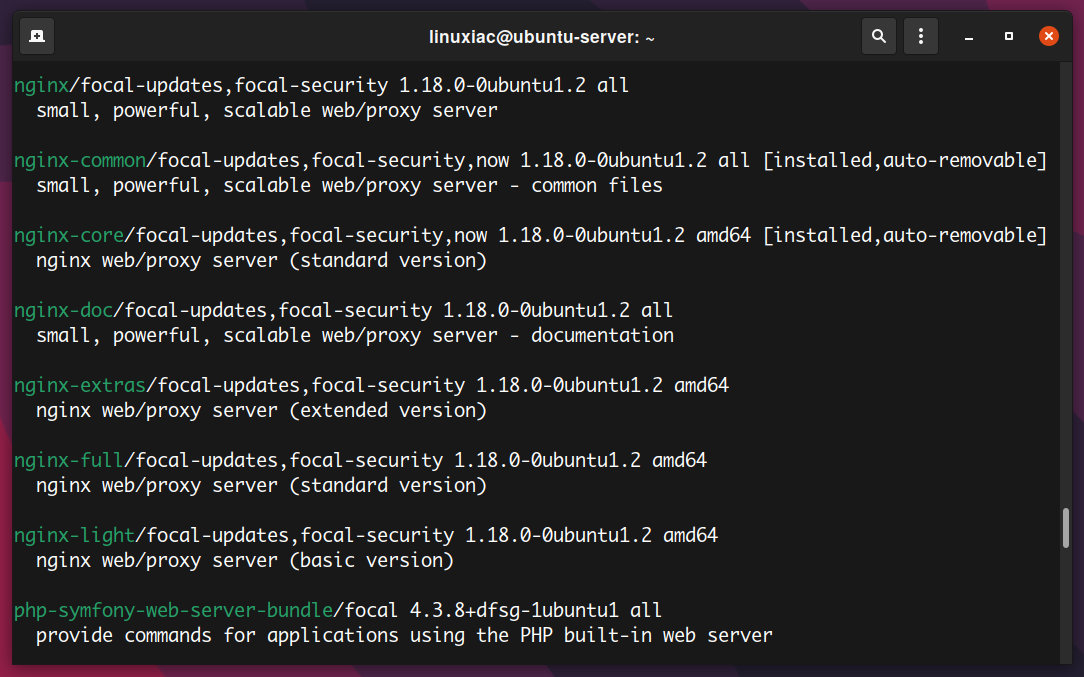Click the nginx-core package name

tap(69, 236)
